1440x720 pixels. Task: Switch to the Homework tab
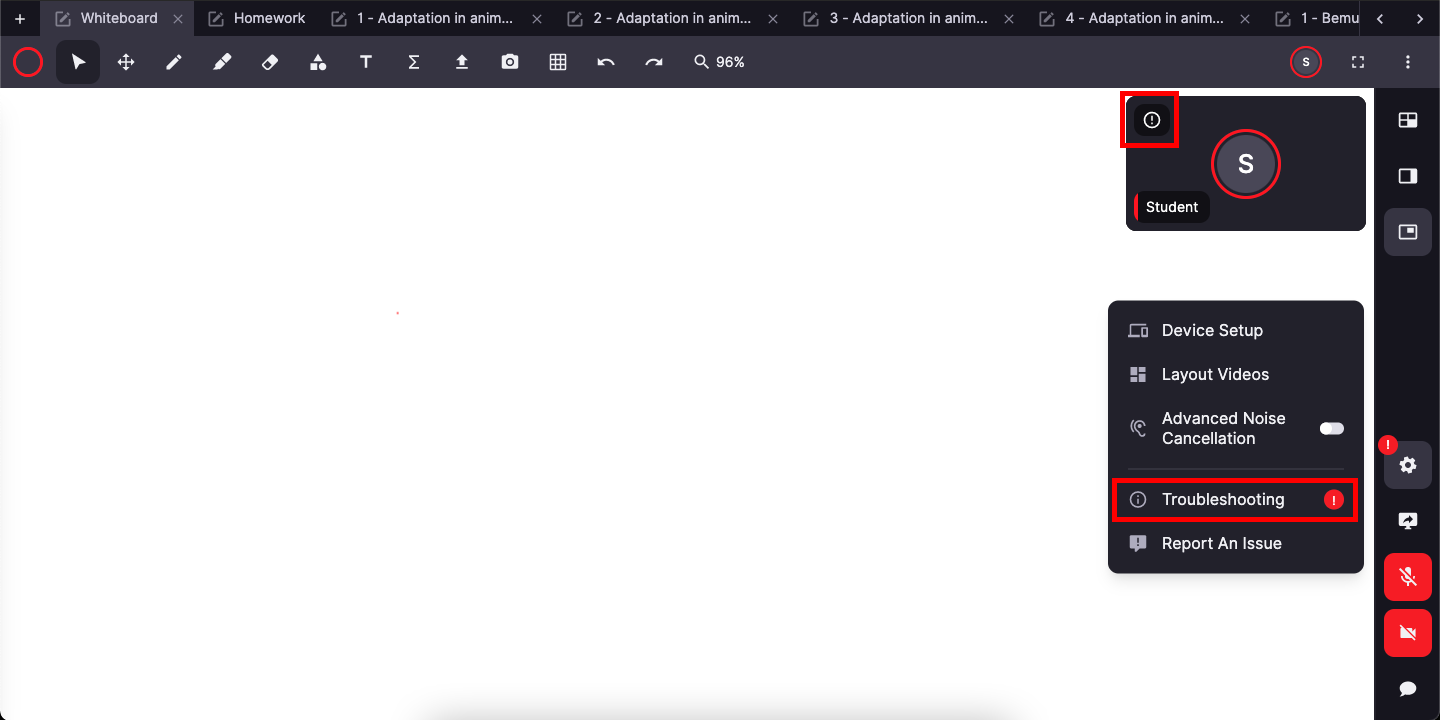click(x=269, y=18)
